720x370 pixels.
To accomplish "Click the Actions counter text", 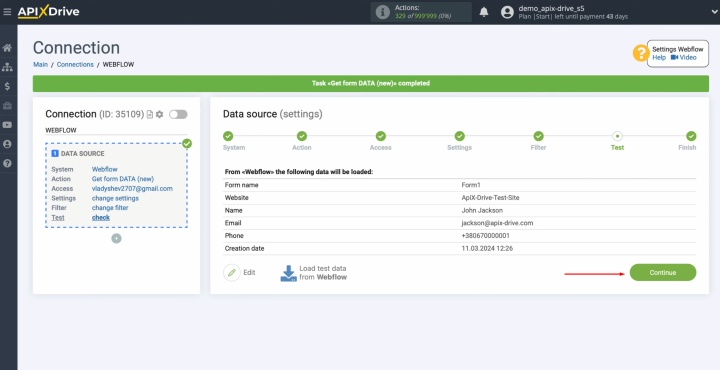I will [x=422, y=12].
